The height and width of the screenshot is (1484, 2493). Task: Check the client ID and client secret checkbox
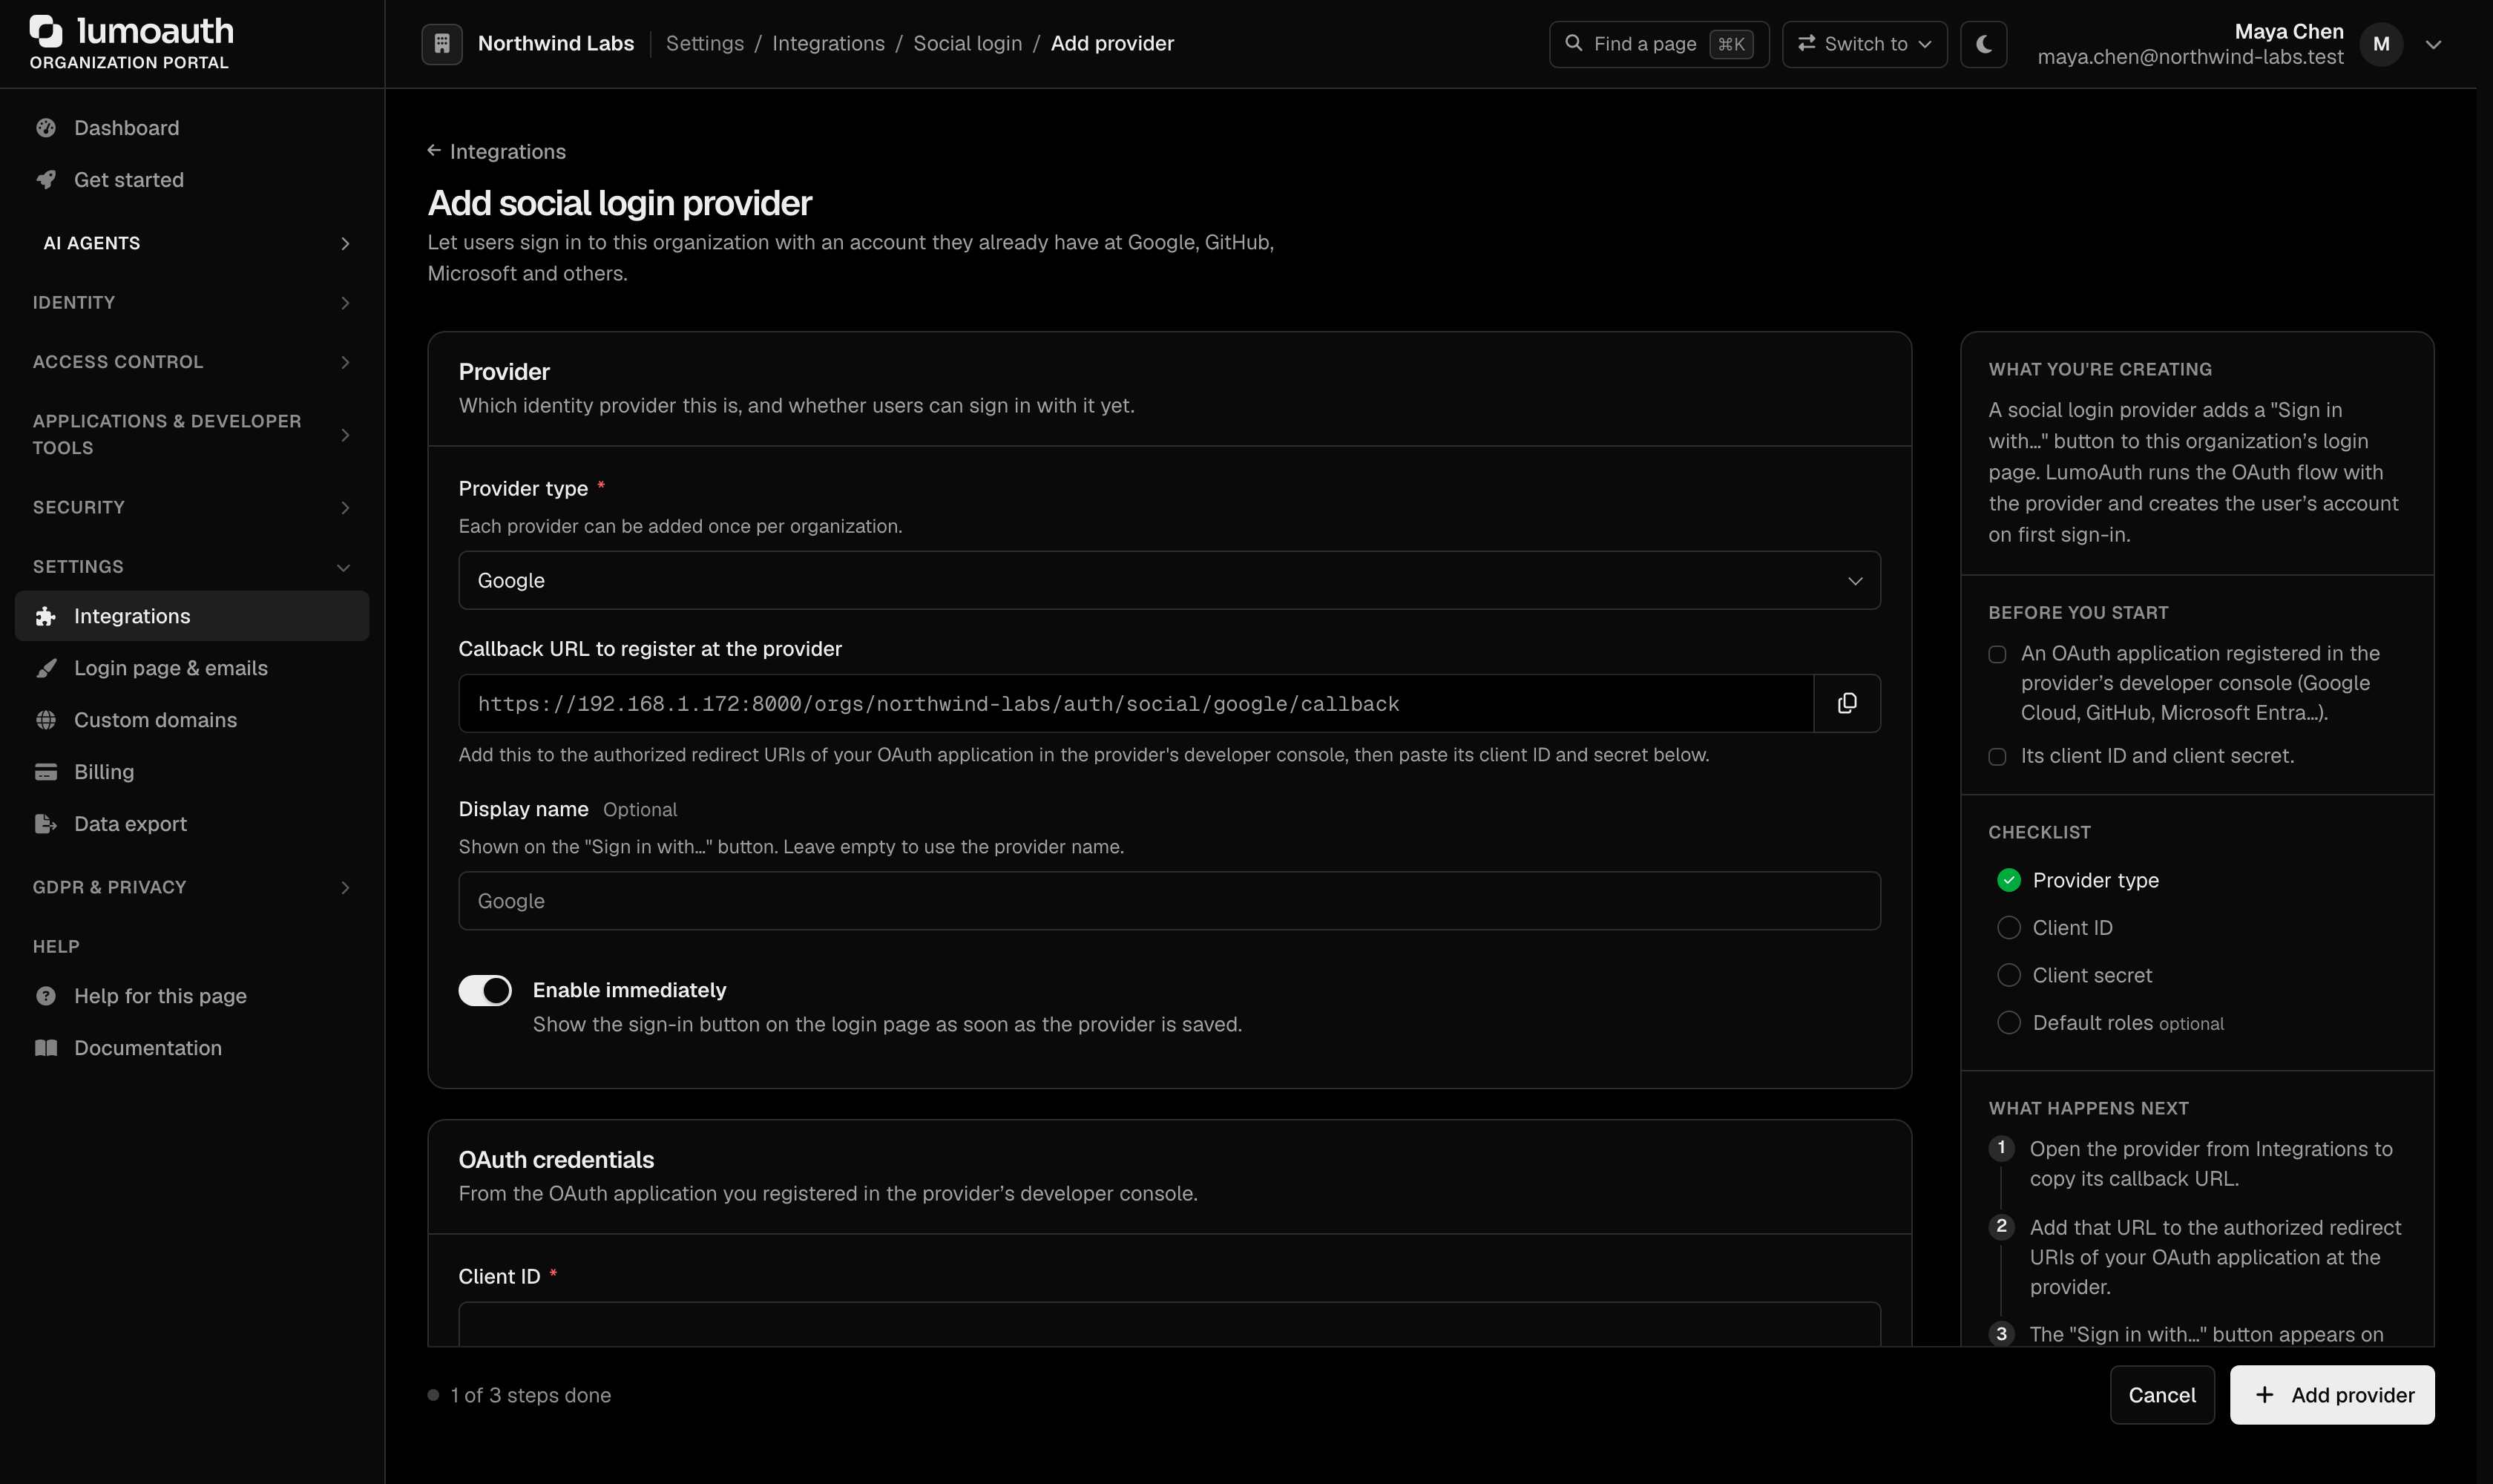tap(1997, 757)
